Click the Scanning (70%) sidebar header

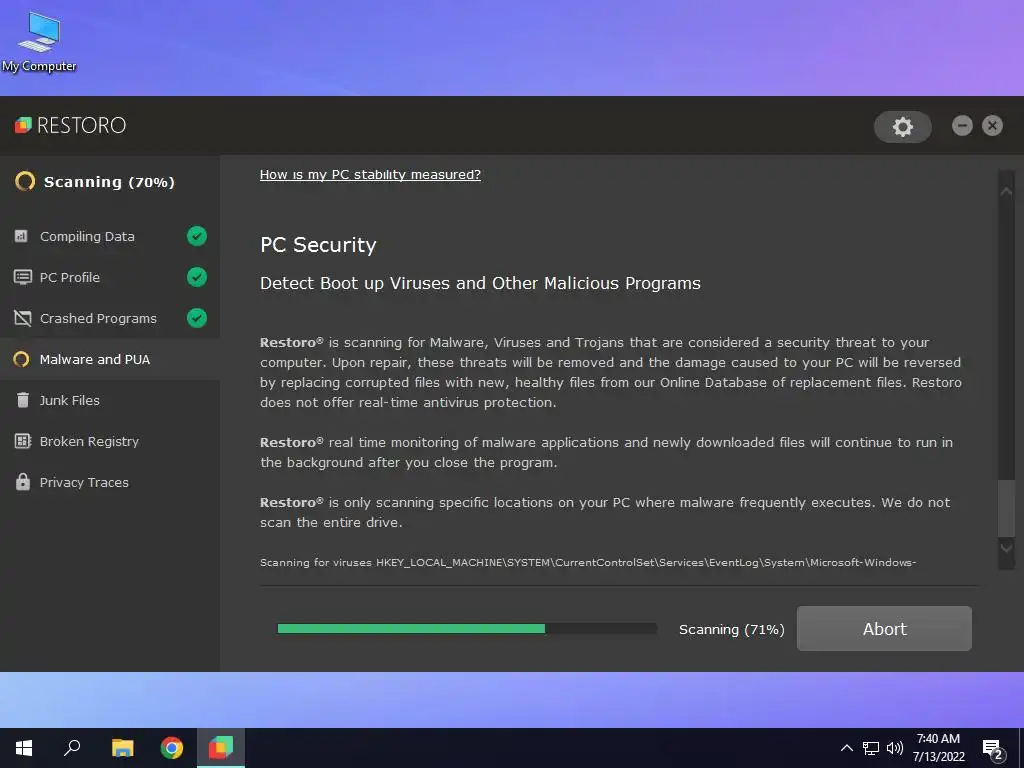pyautogui.click(x=110, y=182)
